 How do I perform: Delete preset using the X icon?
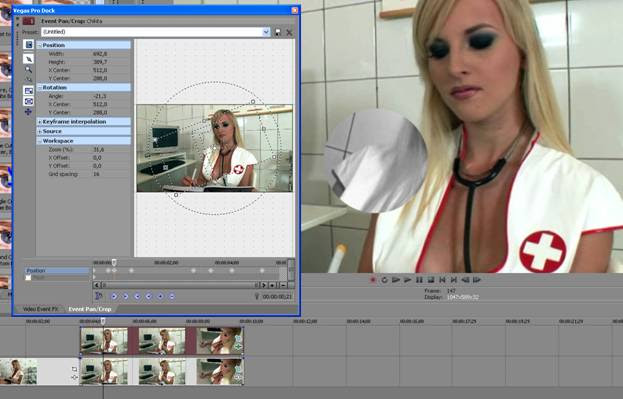[x=289, y=33]
